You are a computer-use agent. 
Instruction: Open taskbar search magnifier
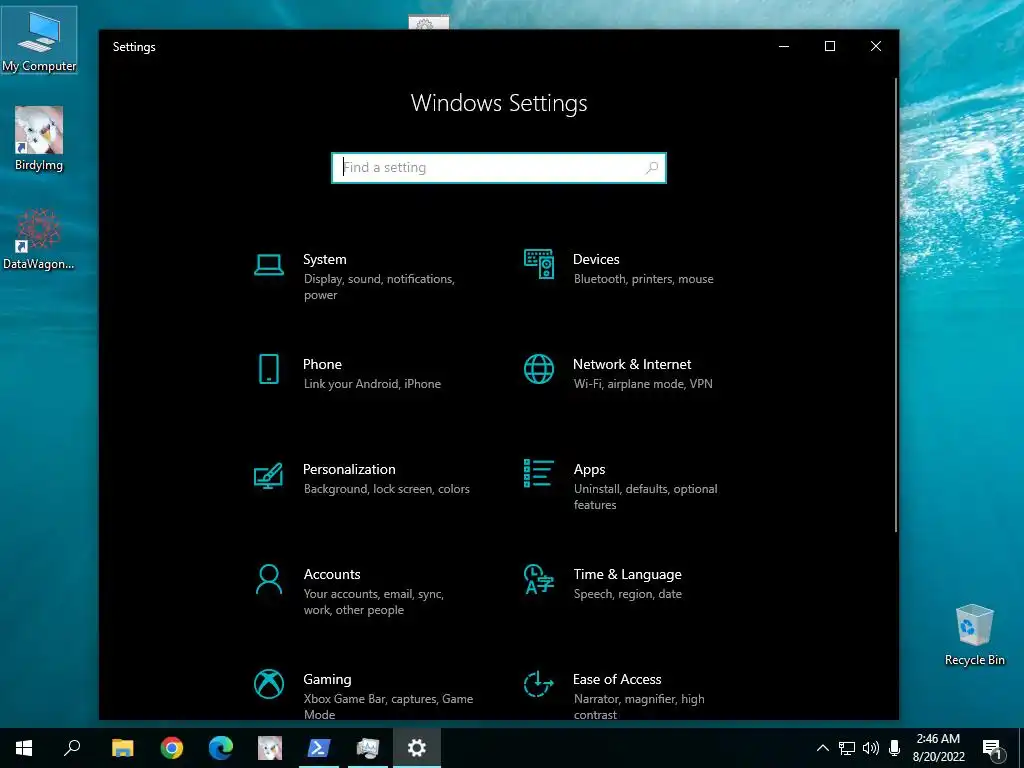(x=72, y=748)
